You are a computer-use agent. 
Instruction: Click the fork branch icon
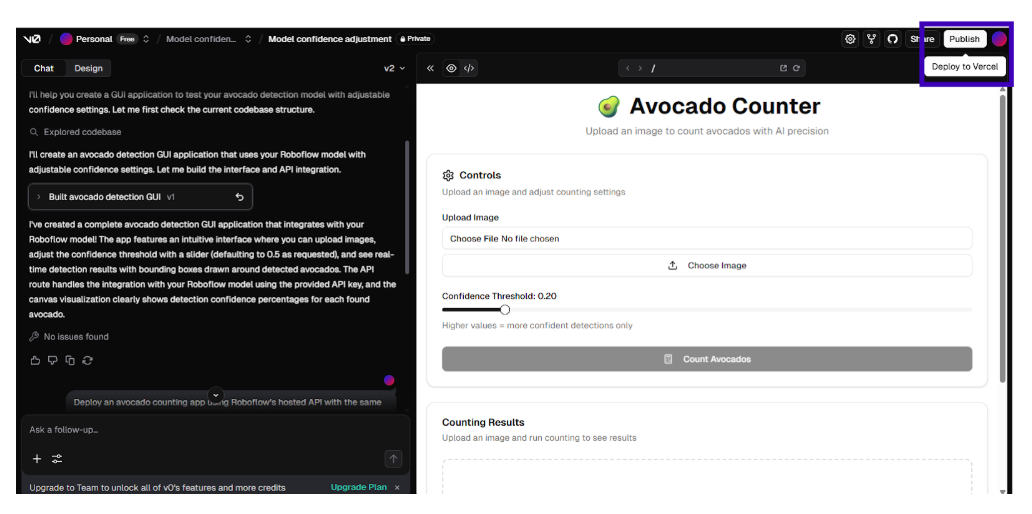[871, 39]
